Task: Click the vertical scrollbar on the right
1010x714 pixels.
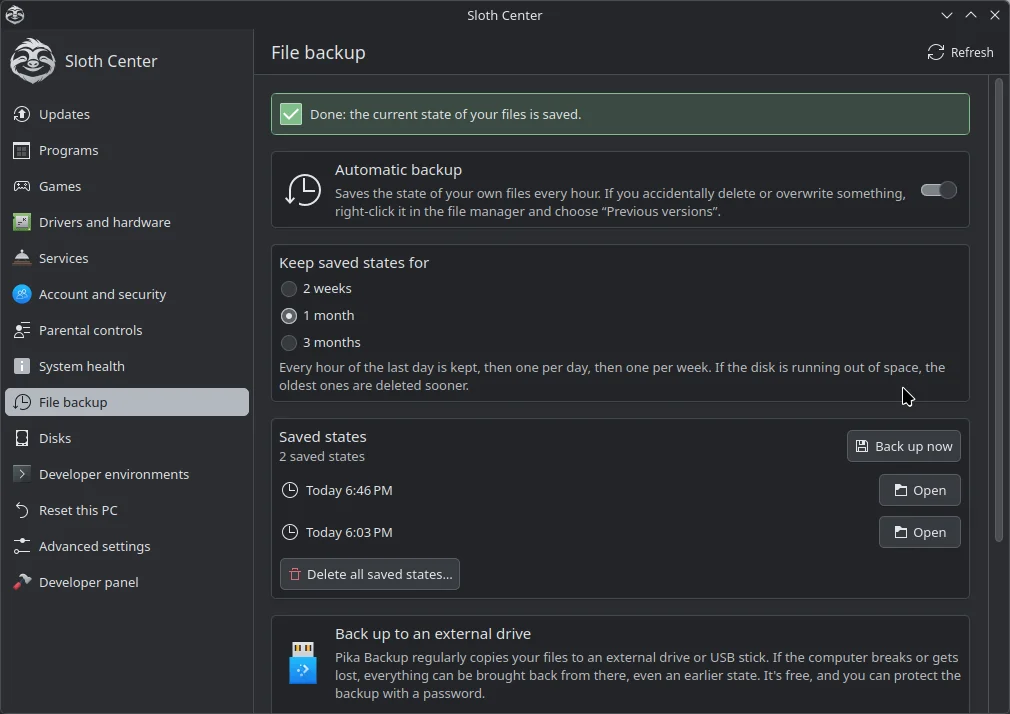Action: click(x=999, y=309)
